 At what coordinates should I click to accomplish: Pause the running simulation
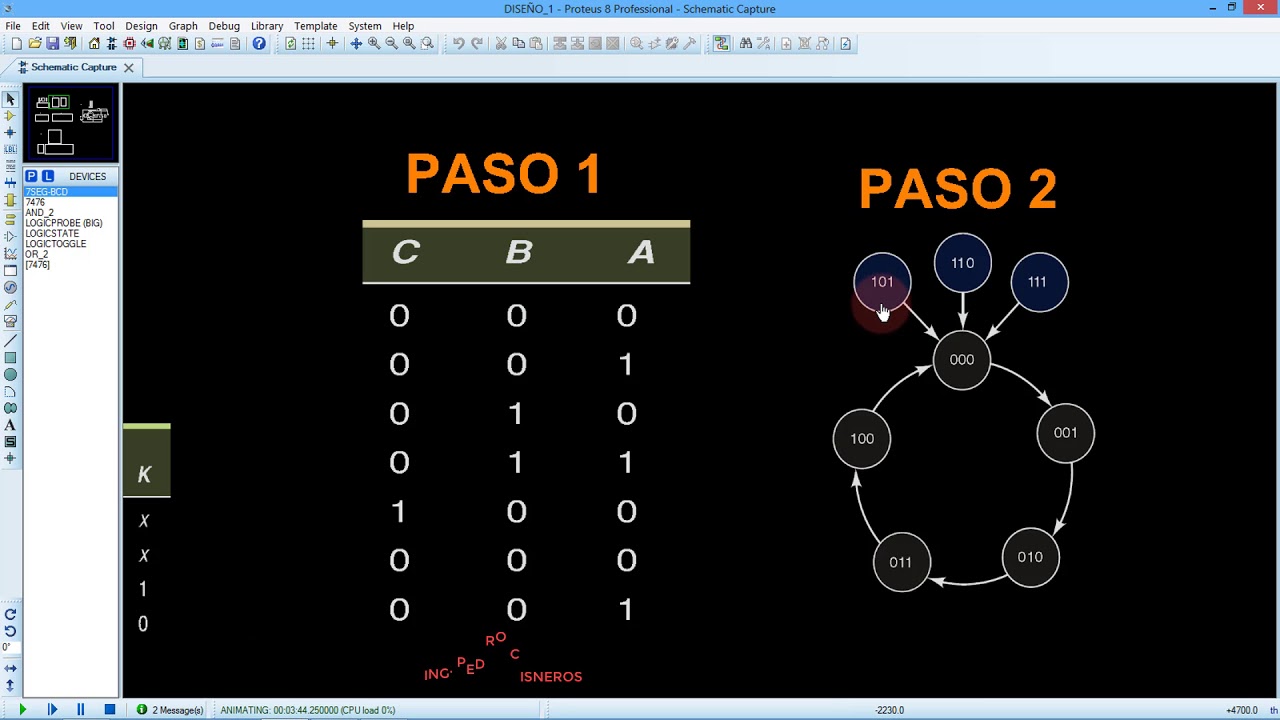(x=81, y=710)
